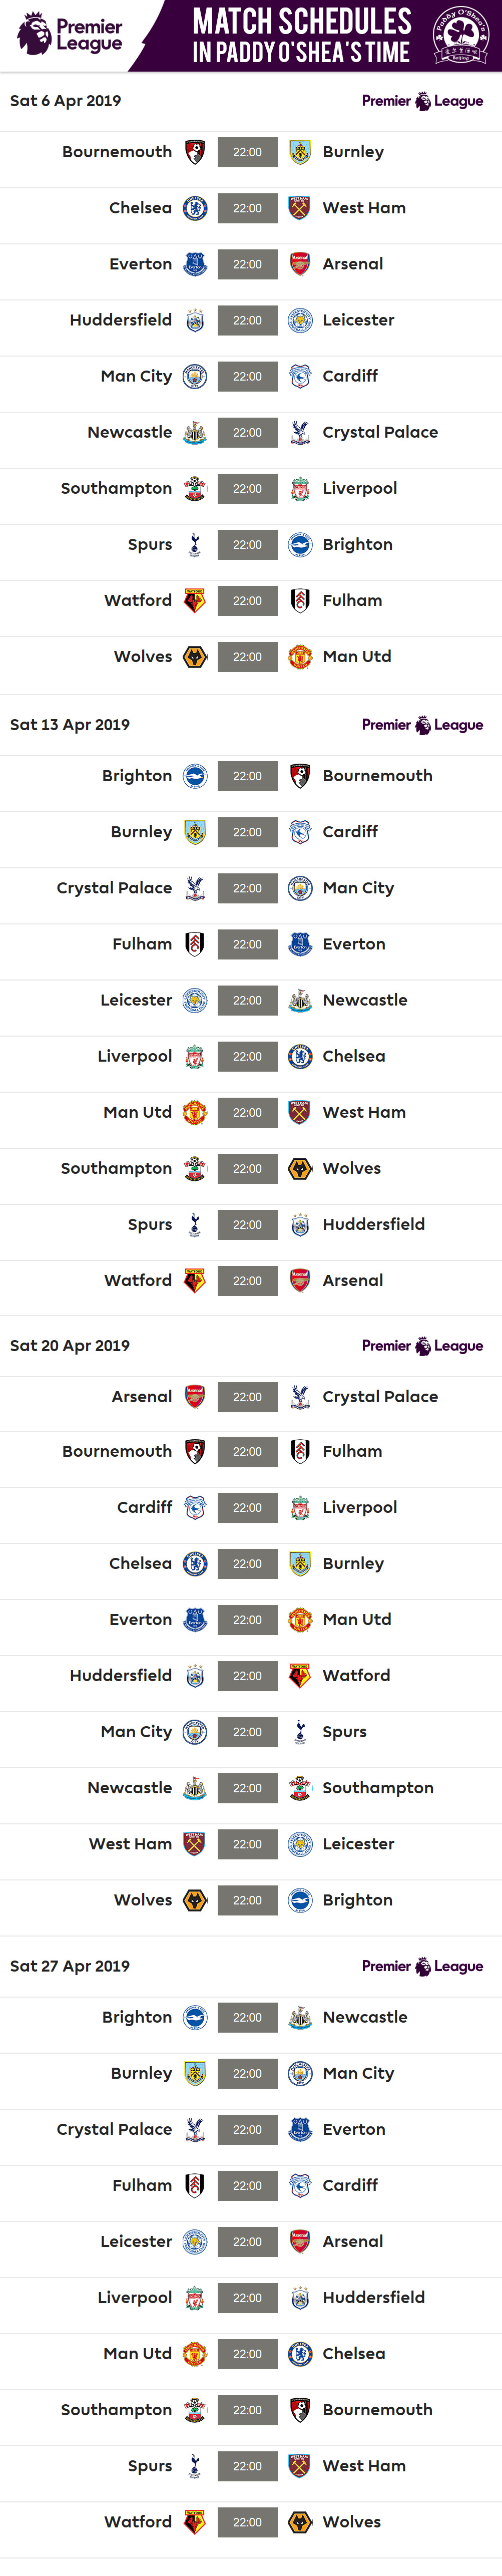Screen dimensions: 502x2576
Task: Select Liverpool crest in Southampton vs Liverpool row
Action: pyautogui.click(x=299, y=489)
